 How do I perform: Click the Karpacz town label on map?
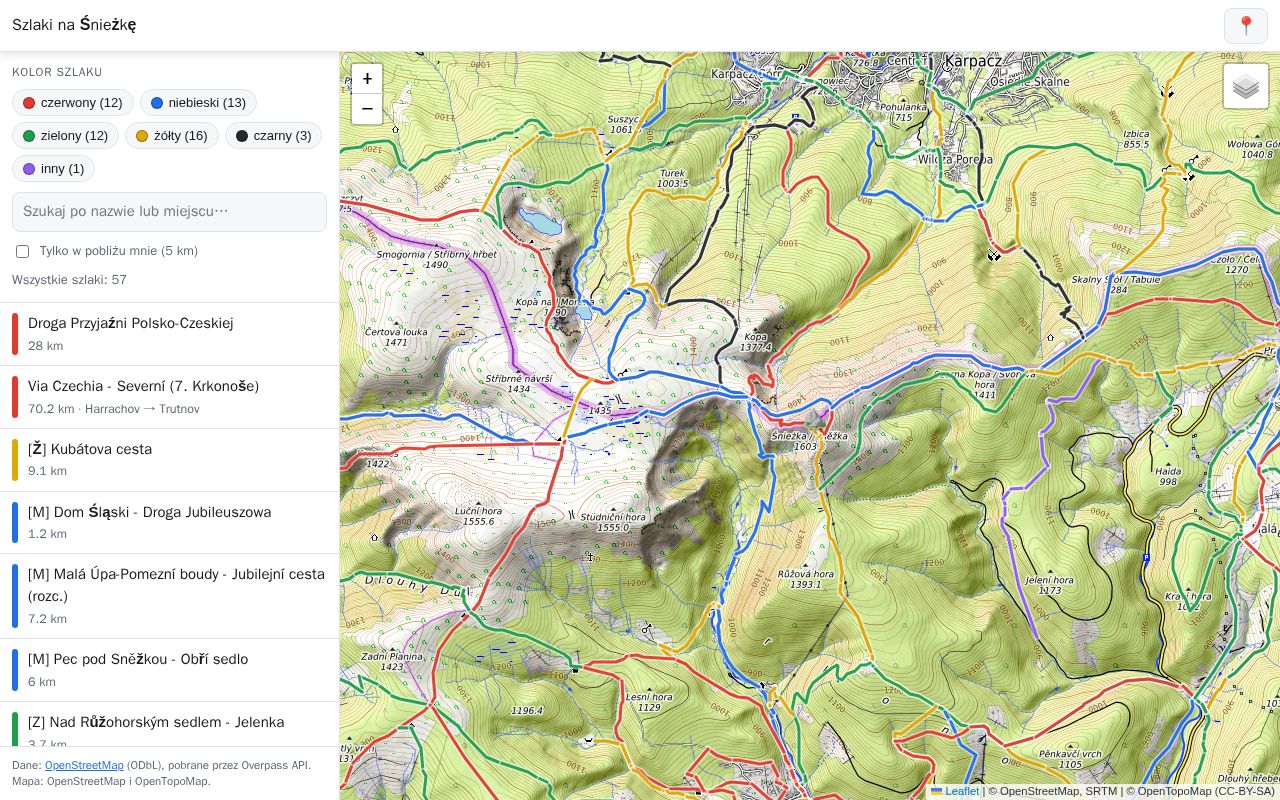[x=972, y=61]
